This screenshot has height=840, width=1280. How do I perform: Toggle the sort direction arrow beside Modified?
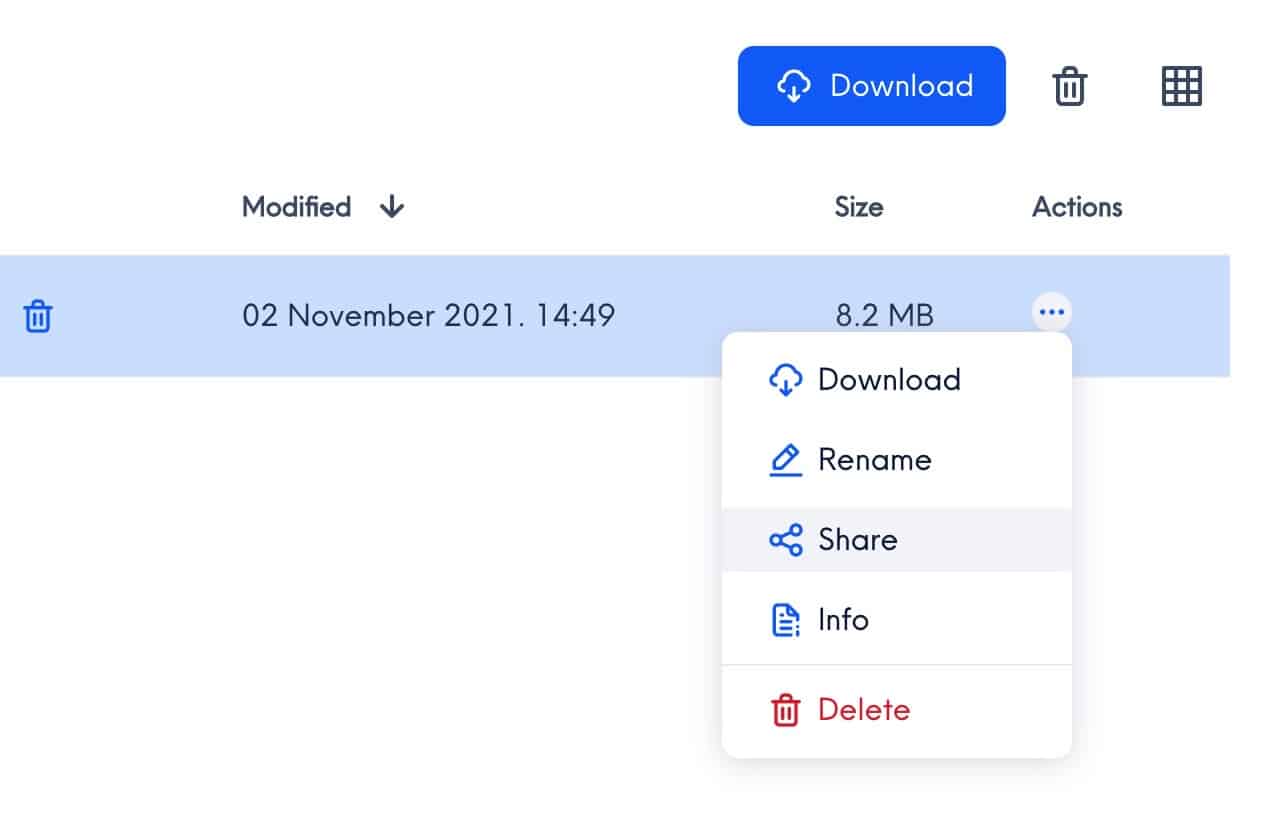coord(392,207)
